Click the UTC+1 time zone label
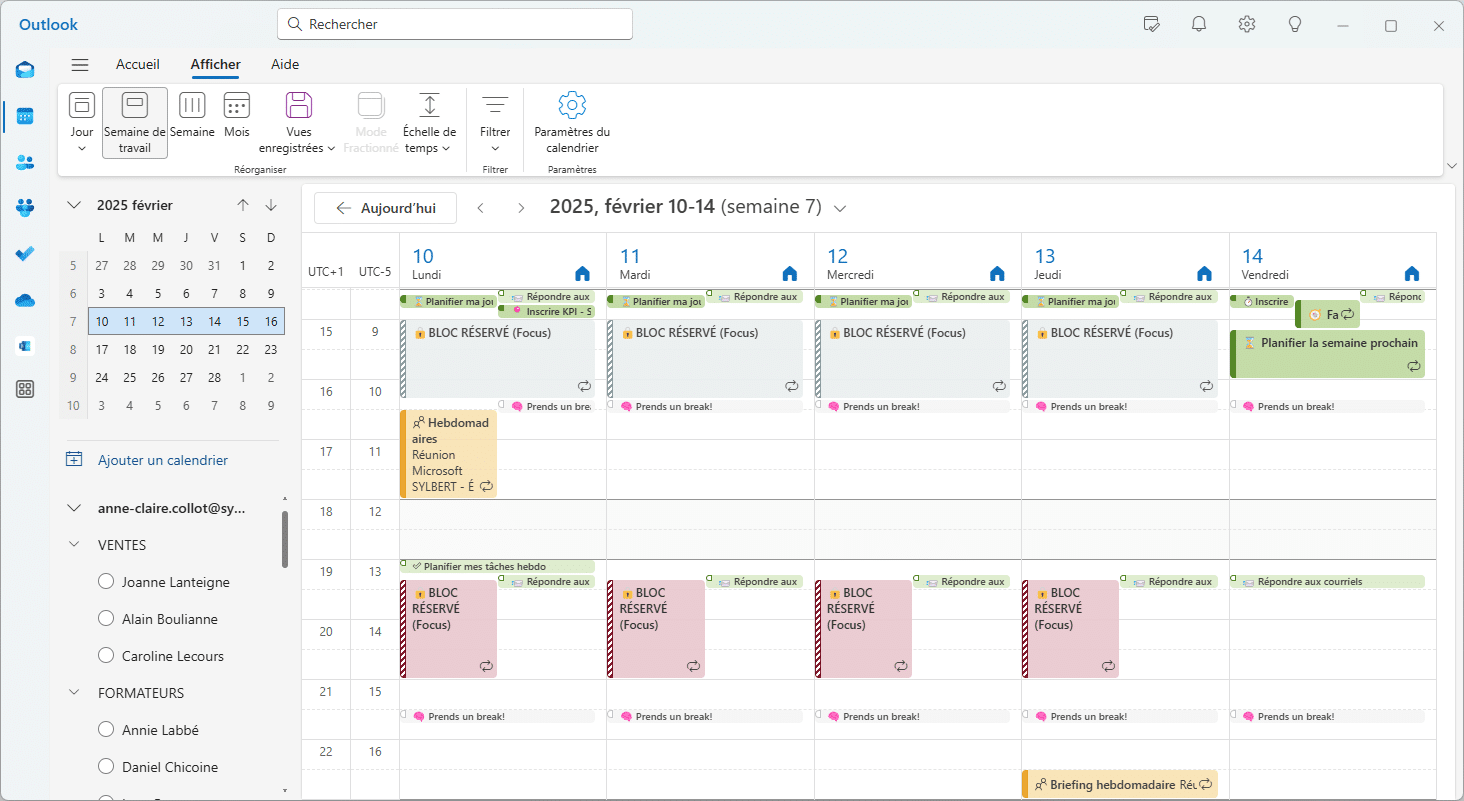Viewport: 1464px width, 801px height. [326, 272]
